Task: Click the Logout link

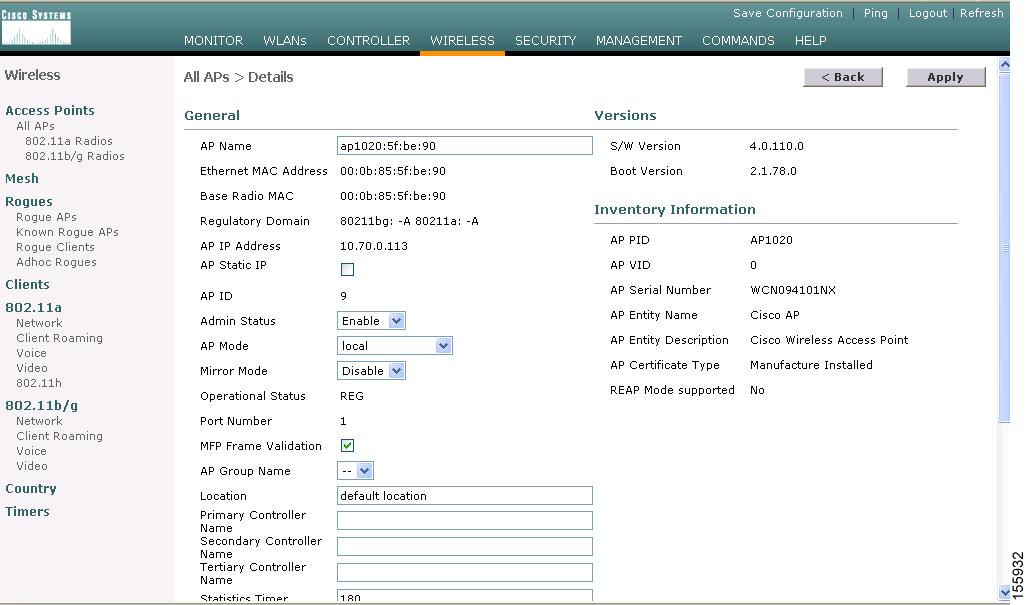Action: [928, 13]
